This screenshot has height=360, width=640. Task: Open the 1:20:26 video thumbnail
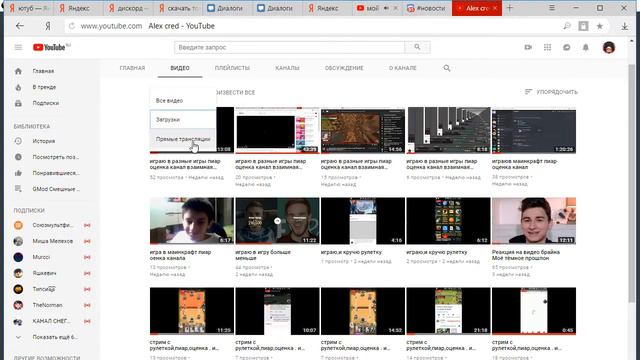534,131
